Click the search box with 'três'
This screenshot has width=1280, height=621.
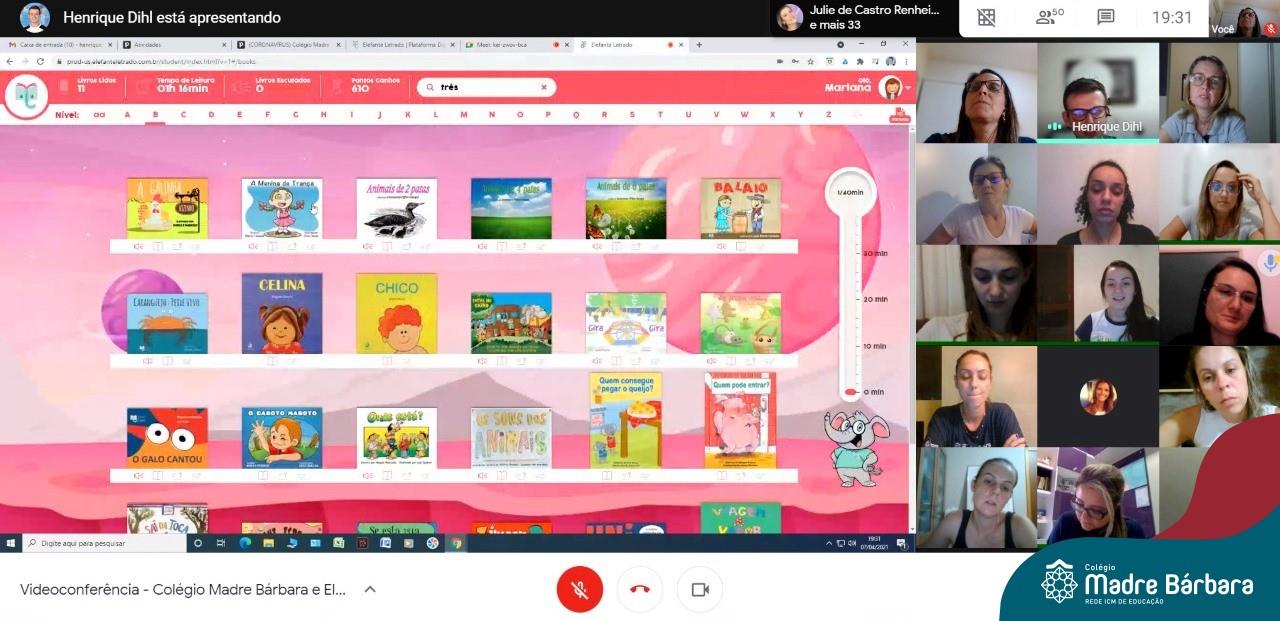click(x=485, y=88)
